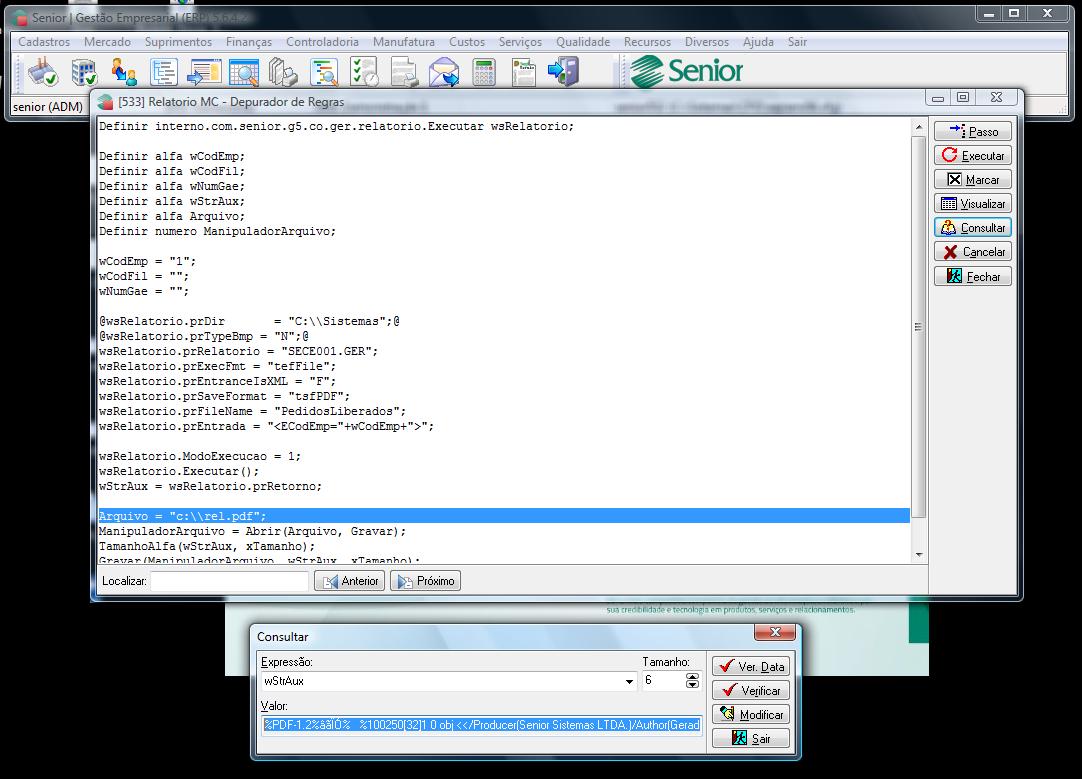
Task: Click the calendar with magnifier toolbar icon
Action: (x=244, y=73)
